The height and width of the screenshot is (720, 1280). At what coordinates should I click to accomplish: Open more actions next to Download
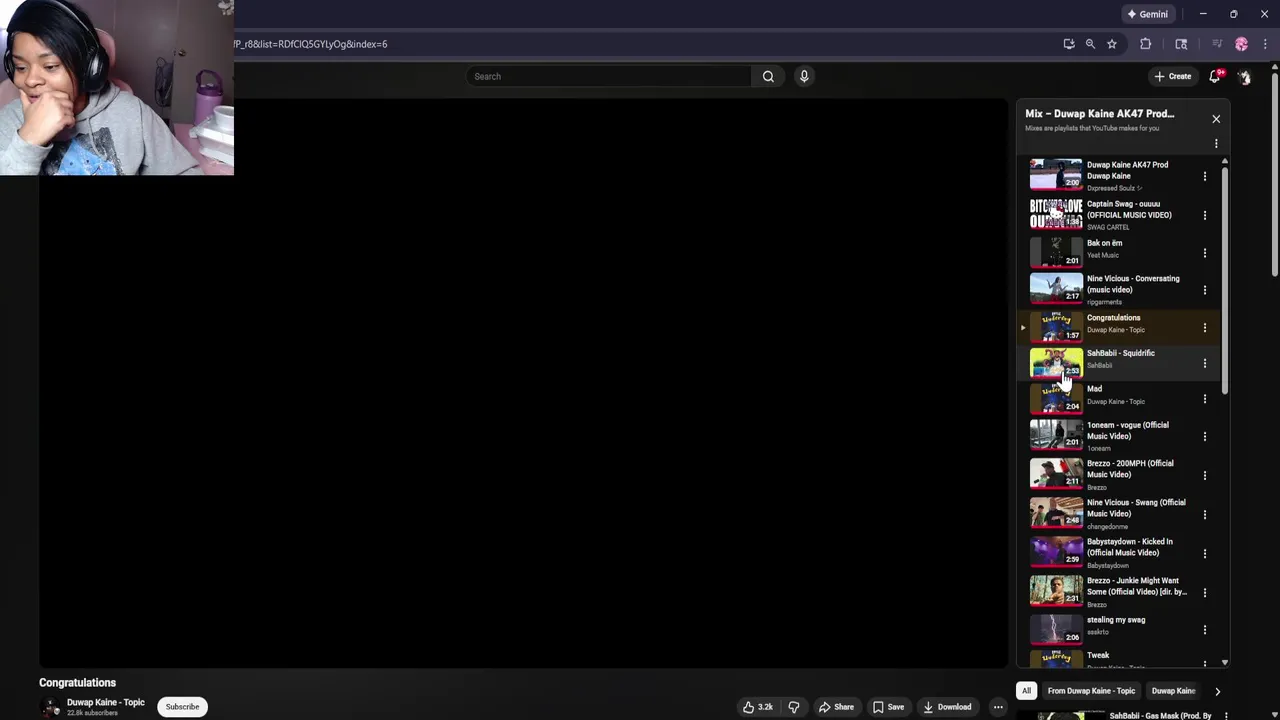click(x=998, y=707)
